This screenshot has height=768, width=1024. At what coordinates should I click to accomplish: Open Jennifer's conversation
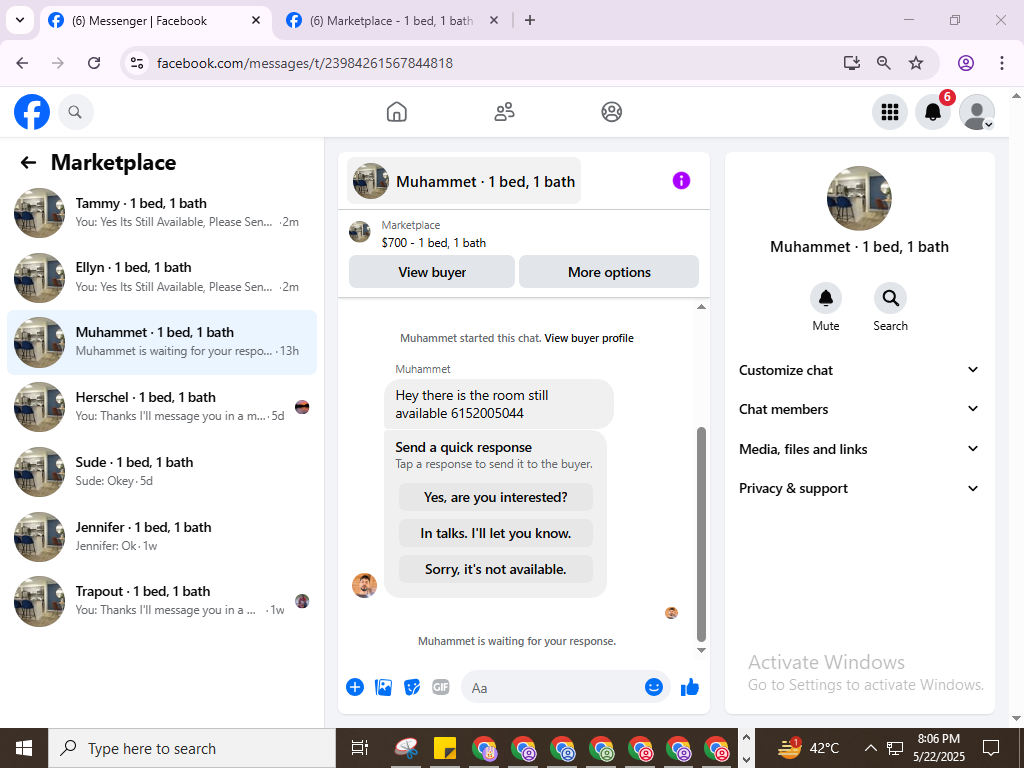click(x=162, y=536)
